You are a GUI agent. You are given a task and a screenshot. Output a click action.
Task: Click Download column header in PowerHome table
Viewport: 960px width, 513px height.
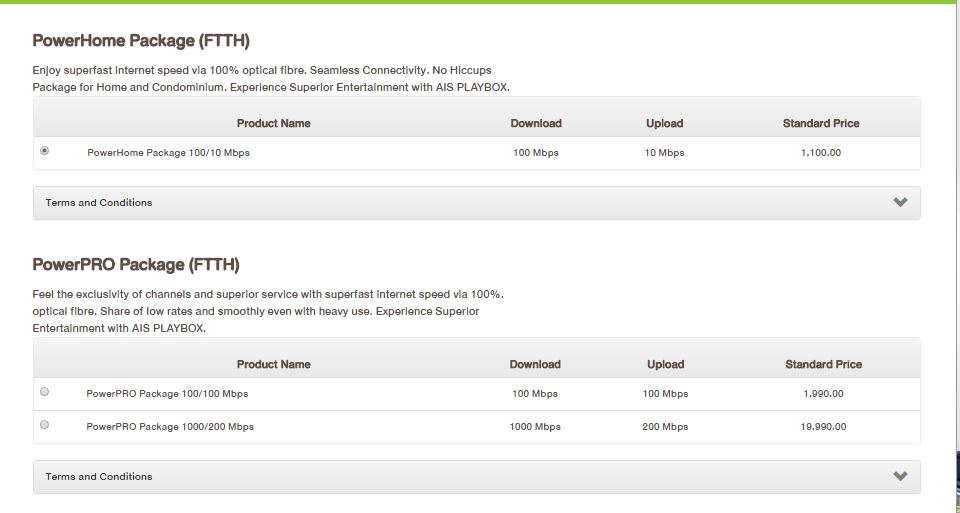[x=536, y=123]
